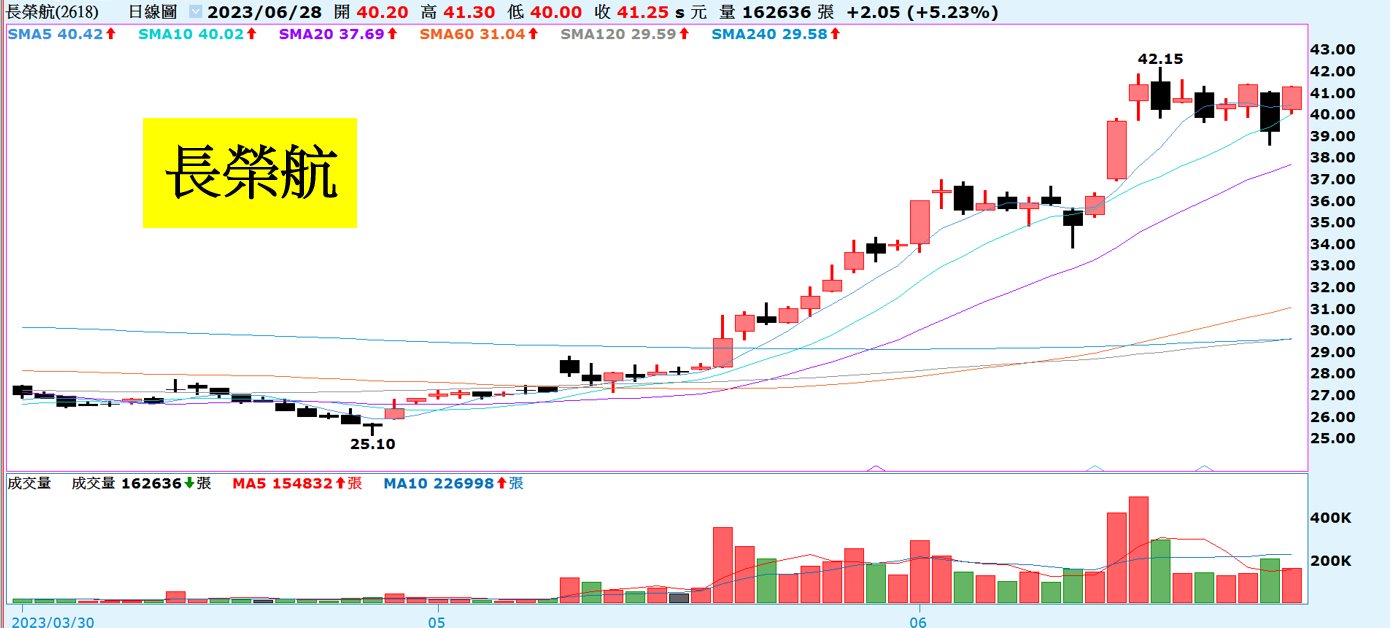Select the SMA240 moving average label

769,34
